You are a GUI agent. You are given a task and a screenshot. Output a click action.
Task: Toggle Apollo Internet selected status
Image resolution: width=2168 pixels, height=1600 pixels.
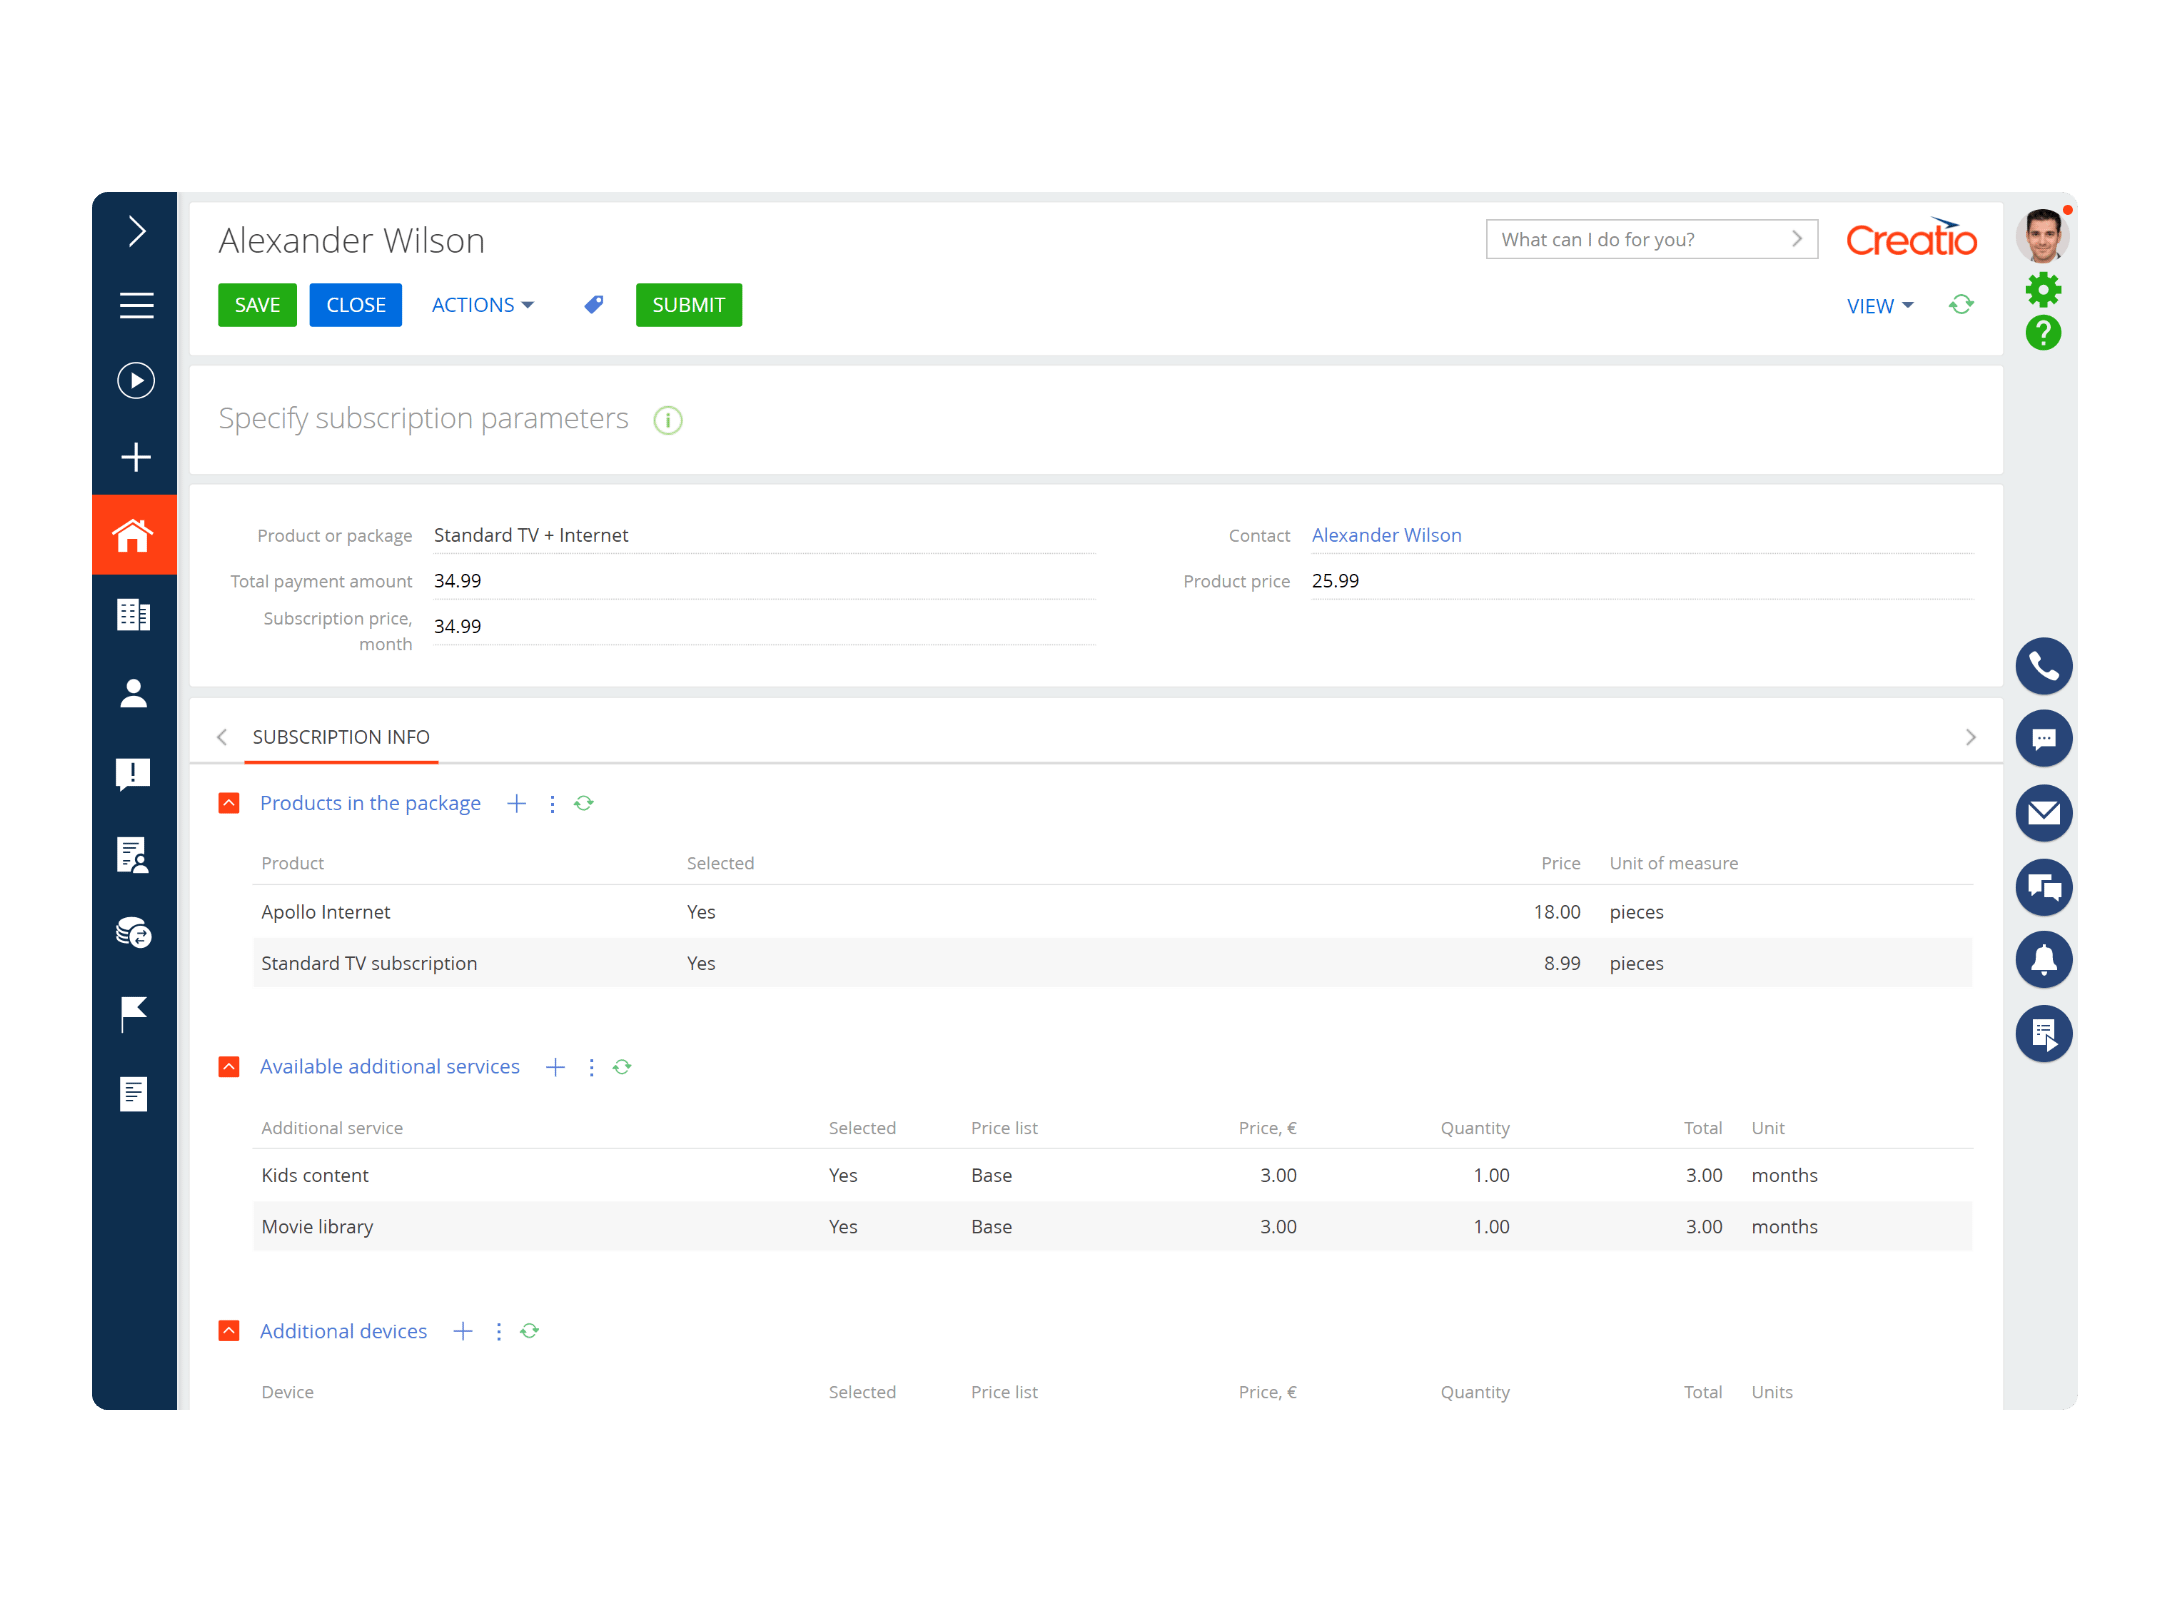[701, 911]
